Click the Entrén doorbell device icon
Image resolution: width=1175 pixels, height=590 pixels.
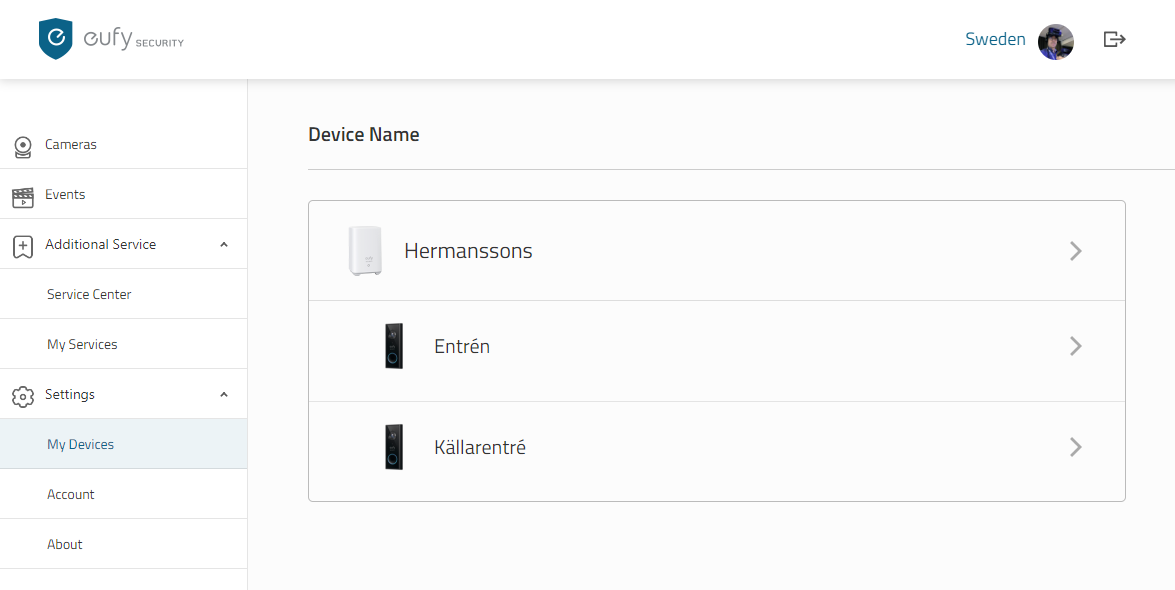pos(394,346)
